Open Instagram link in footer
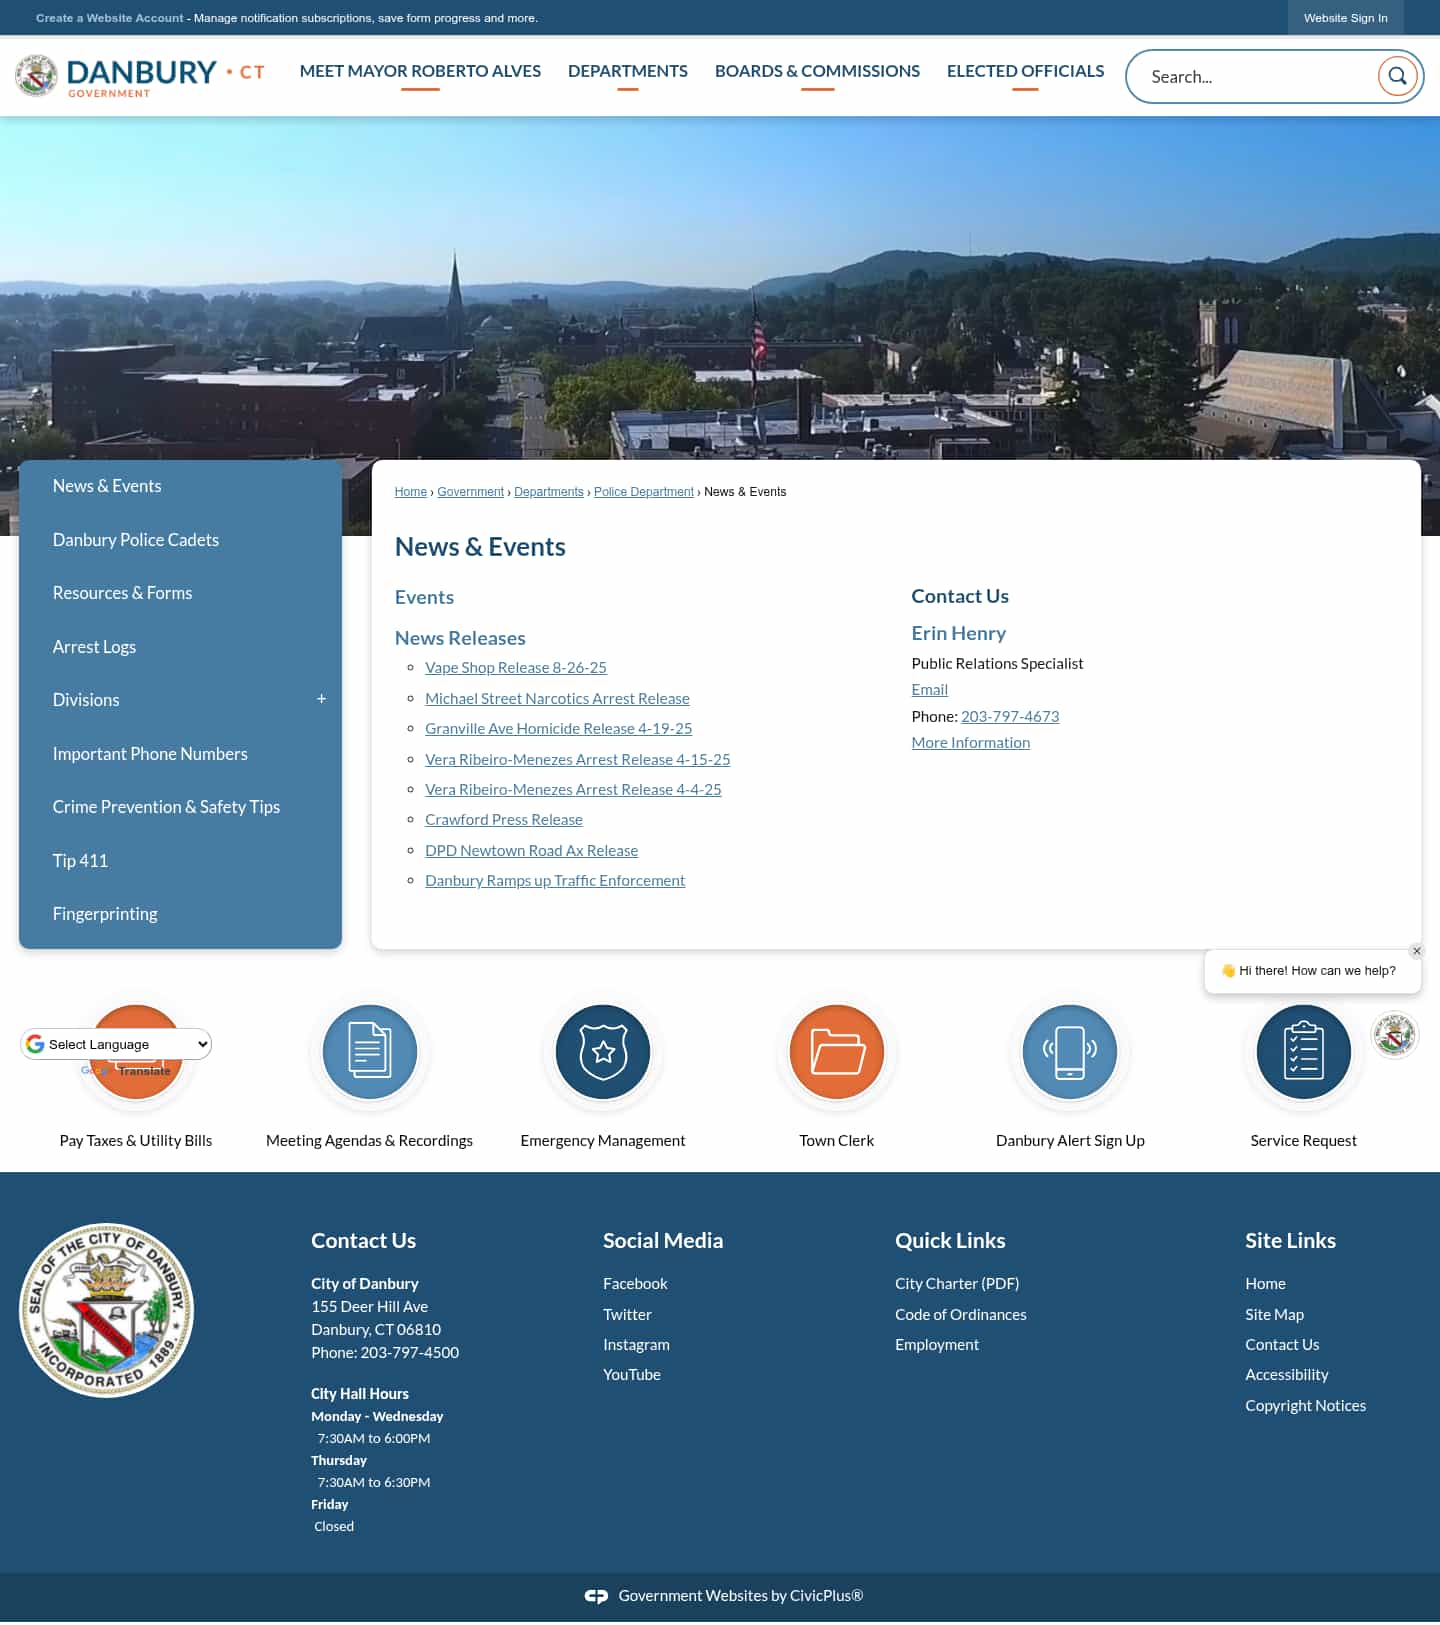The height and width of the screenshot is (1625, 1440). pyautogui.click(x=636, y=1345)
